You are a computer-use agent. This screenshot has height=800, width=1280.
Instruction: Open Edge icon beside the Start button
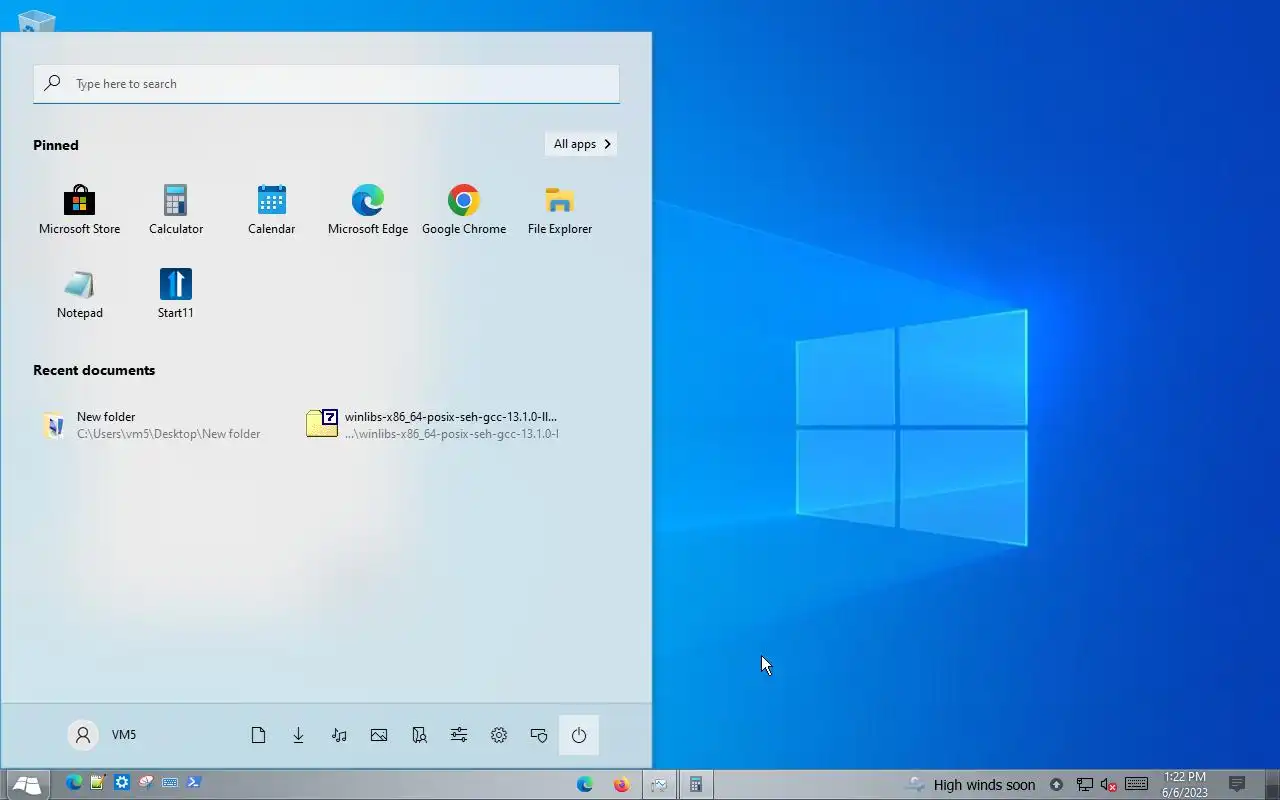pos(74,783)
